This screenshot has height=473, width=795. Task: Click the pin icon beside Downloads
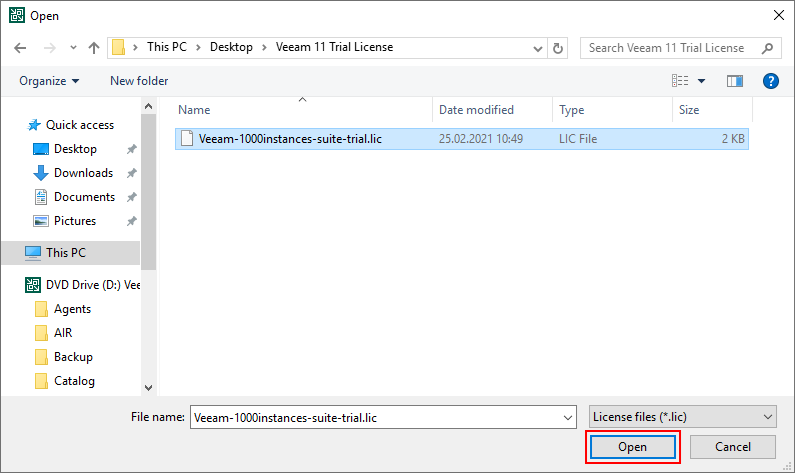[x=132, y=173]
